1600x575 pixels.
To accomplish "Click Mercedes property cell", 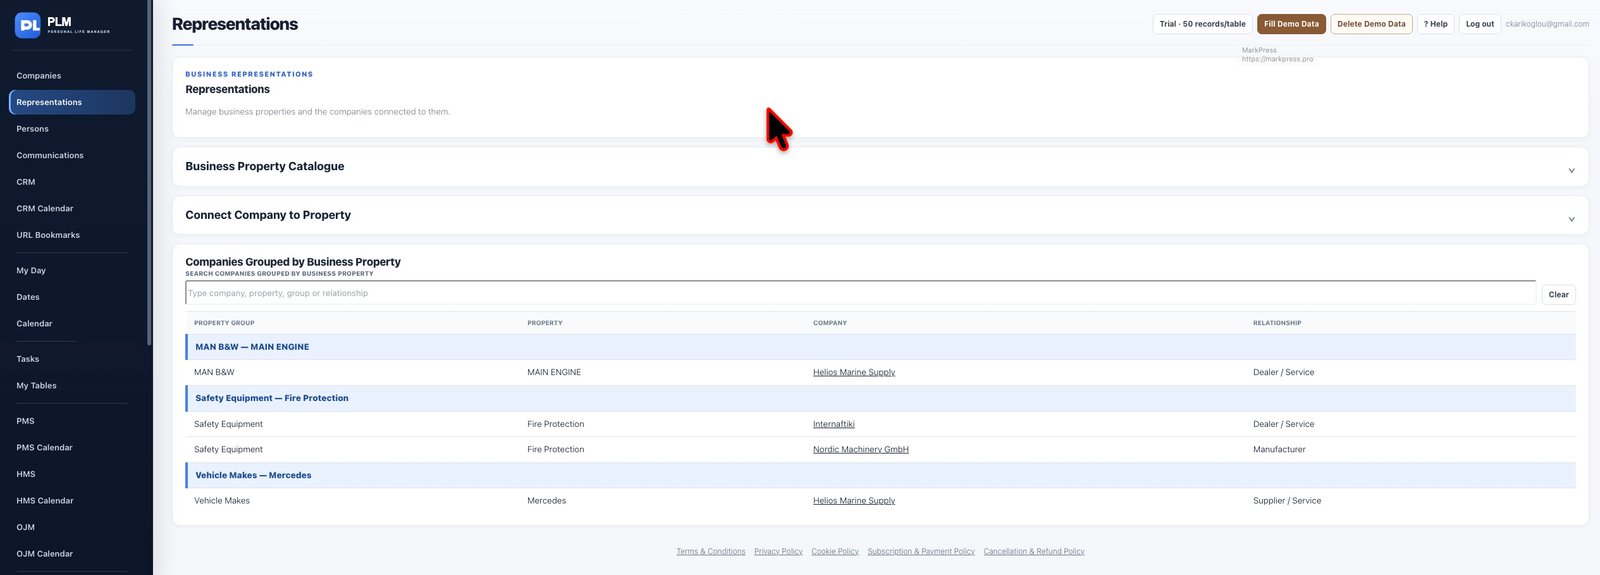I will pyautogui.click(x=546, y=501).
